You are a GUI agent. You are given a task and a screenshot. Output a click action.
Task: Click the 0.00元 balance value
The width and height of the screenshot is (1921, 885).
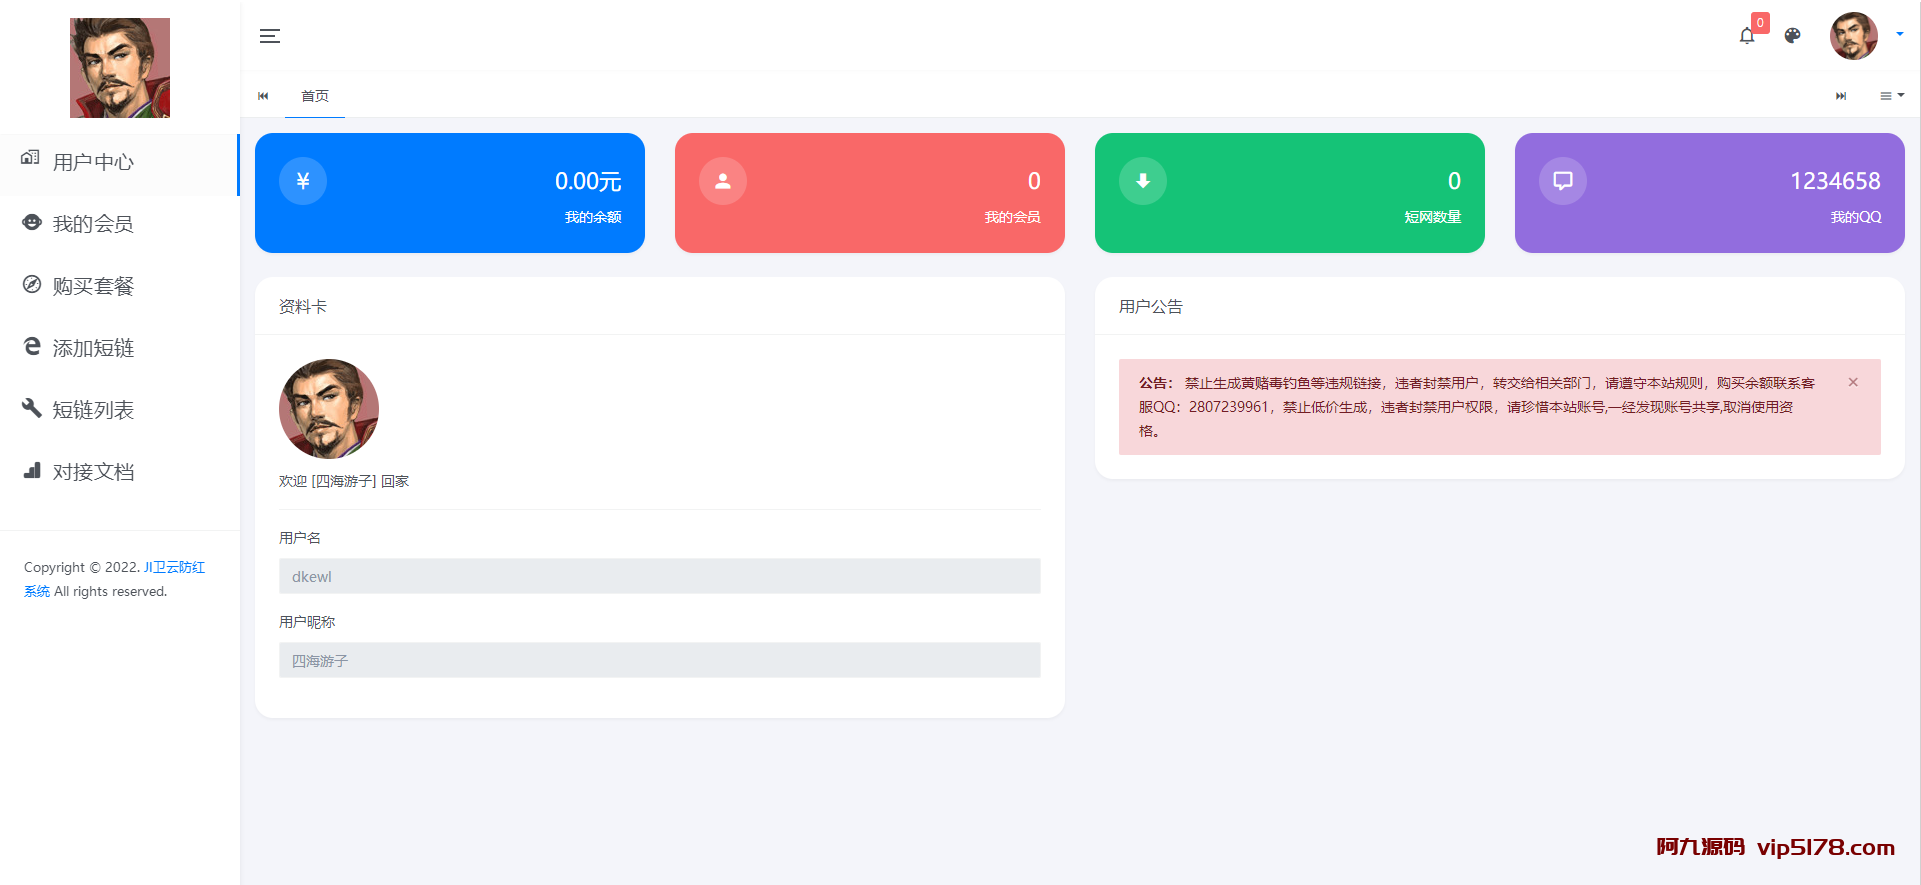pos(588,181)
